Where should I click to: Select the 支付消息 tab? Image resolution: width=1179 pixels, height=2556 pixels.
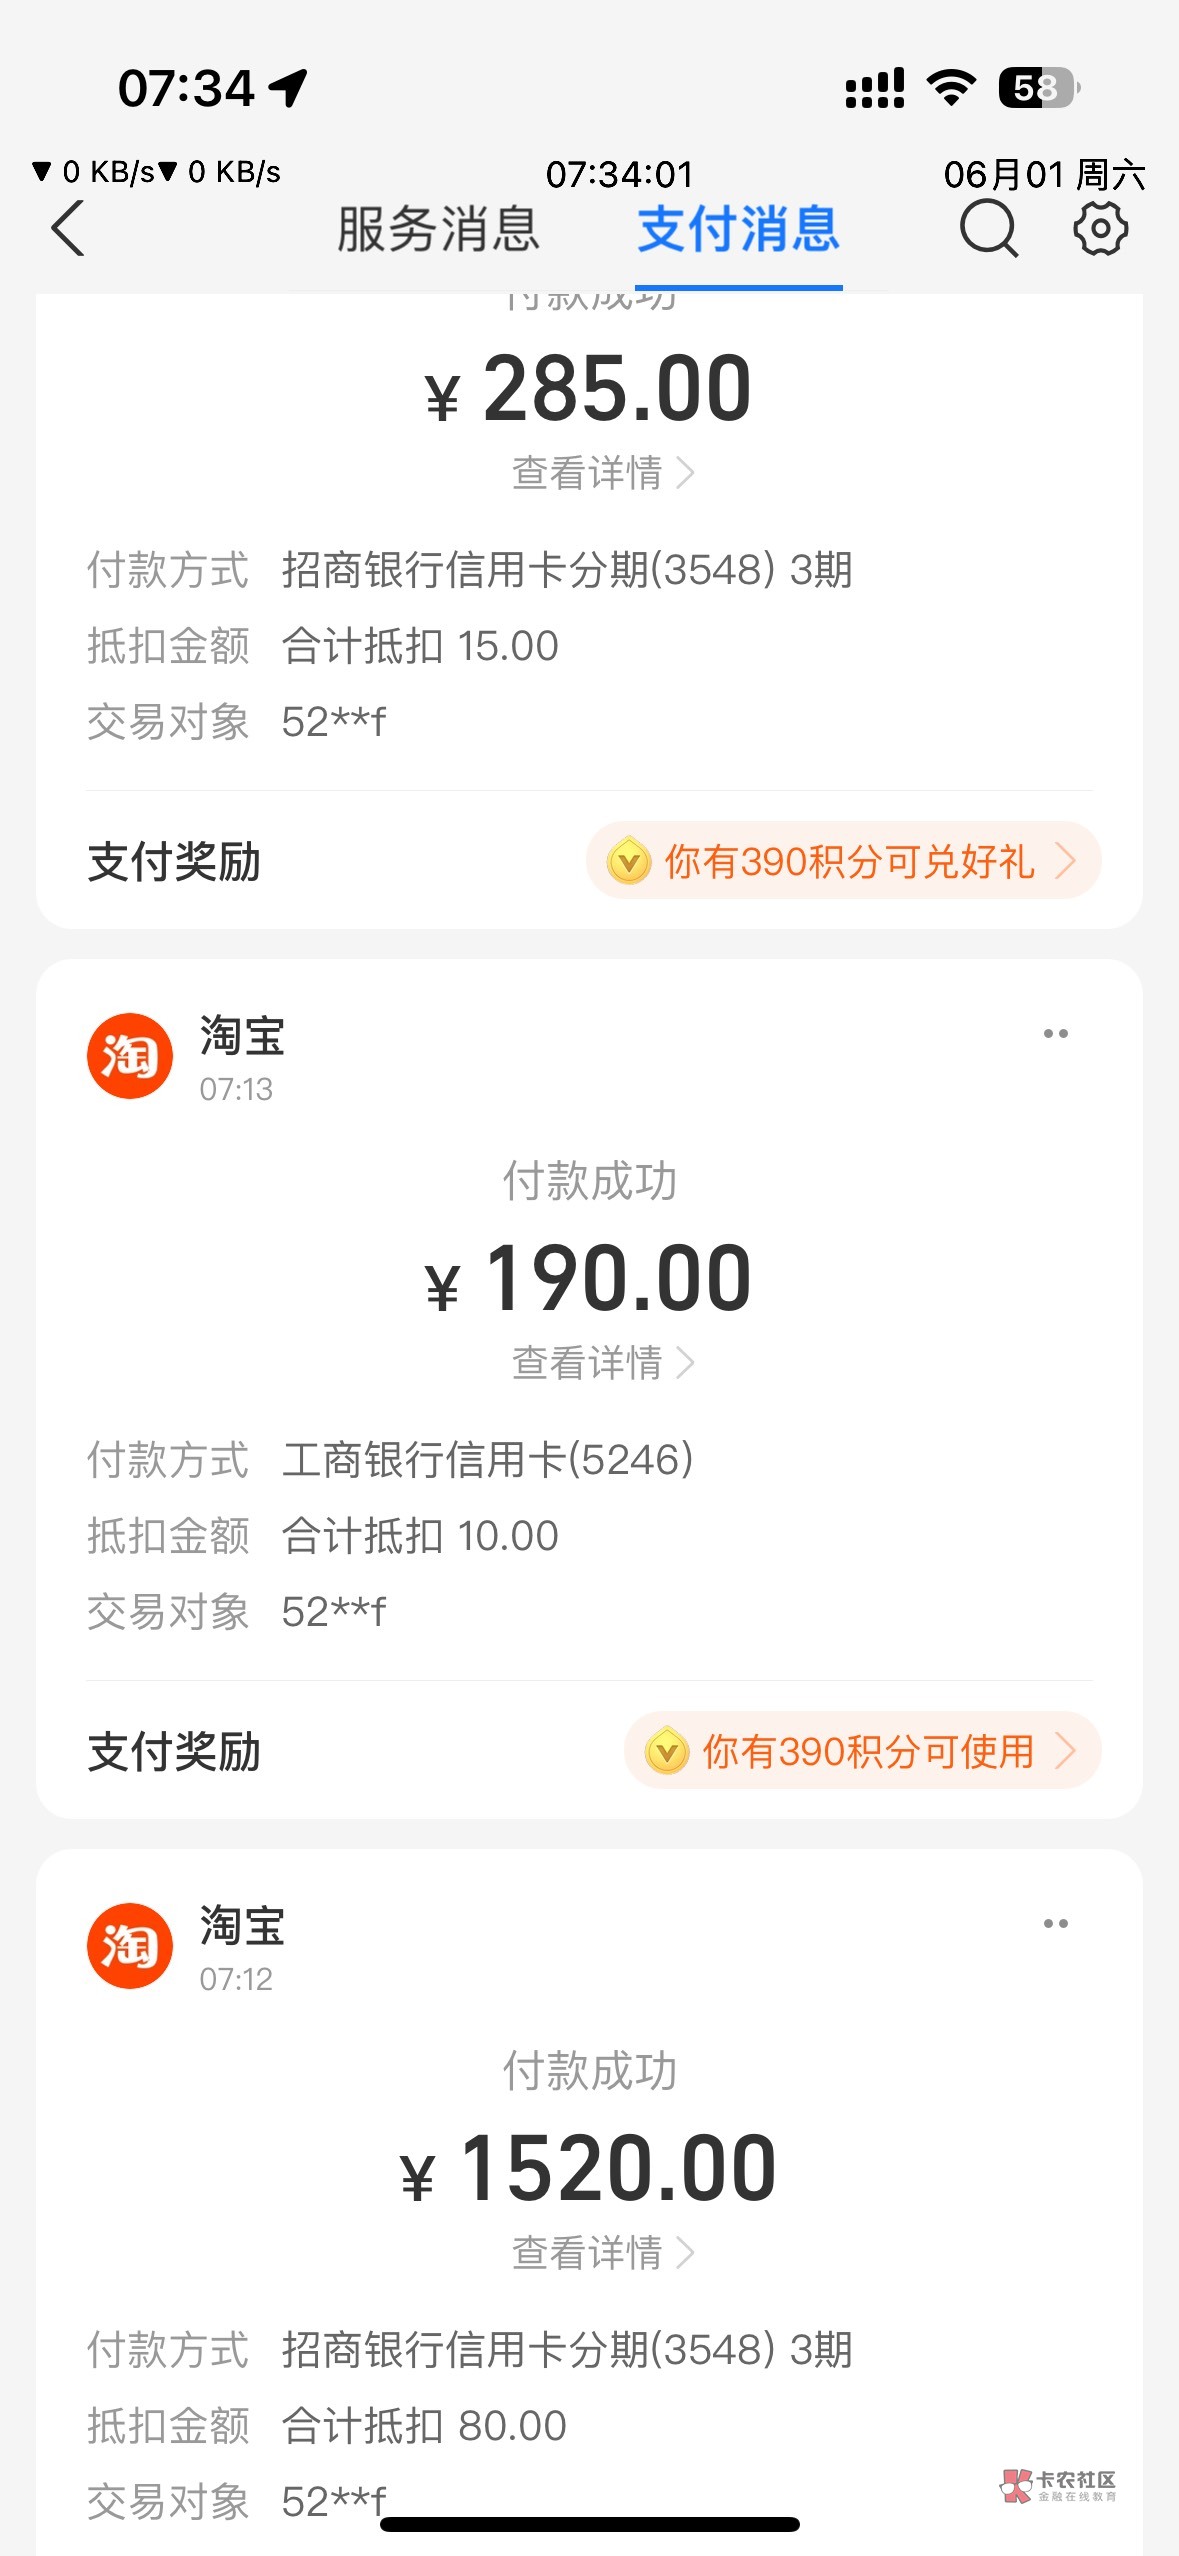click(739, 229)
